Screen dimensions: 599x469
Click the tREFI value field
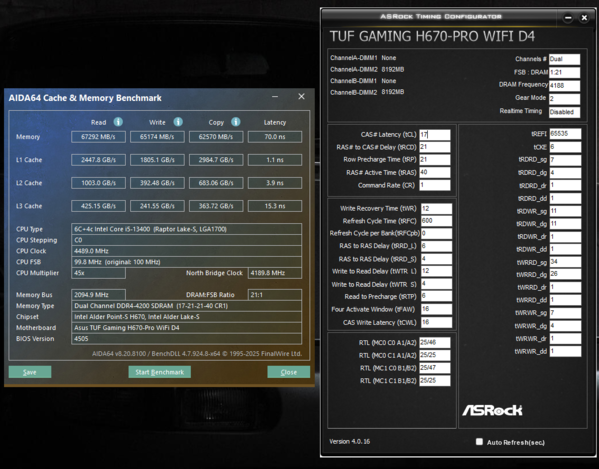[565, 134]
